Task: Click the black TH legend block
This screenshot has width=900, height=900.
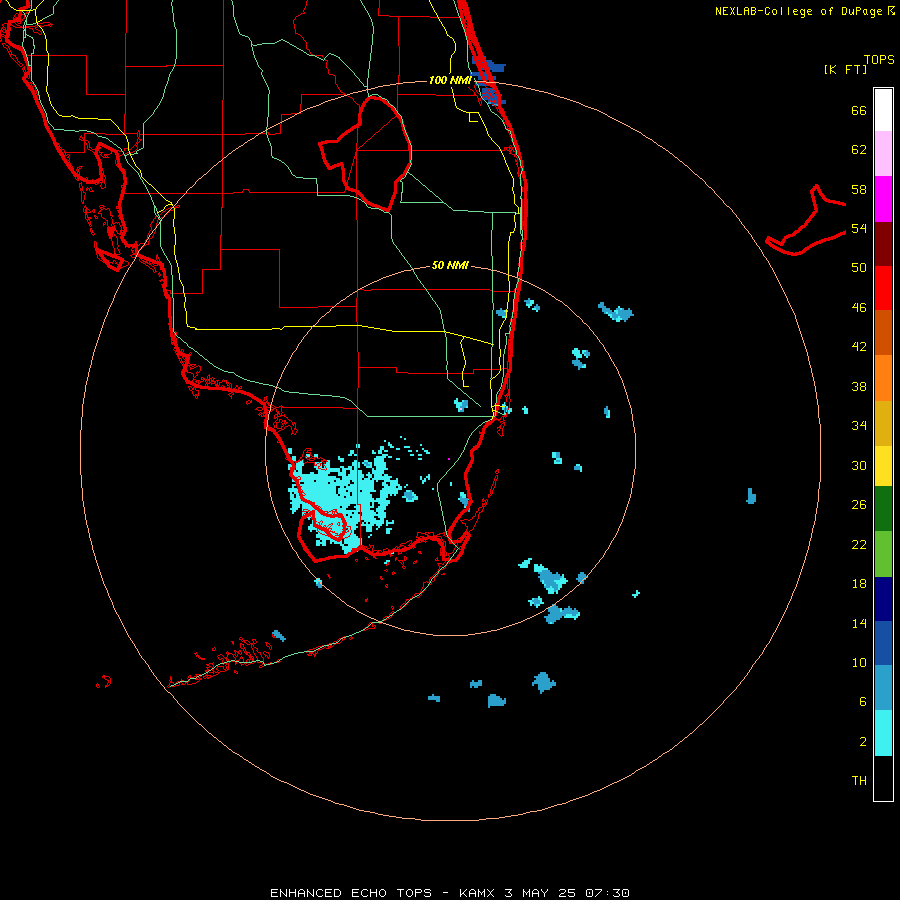Action: (883, 778)
